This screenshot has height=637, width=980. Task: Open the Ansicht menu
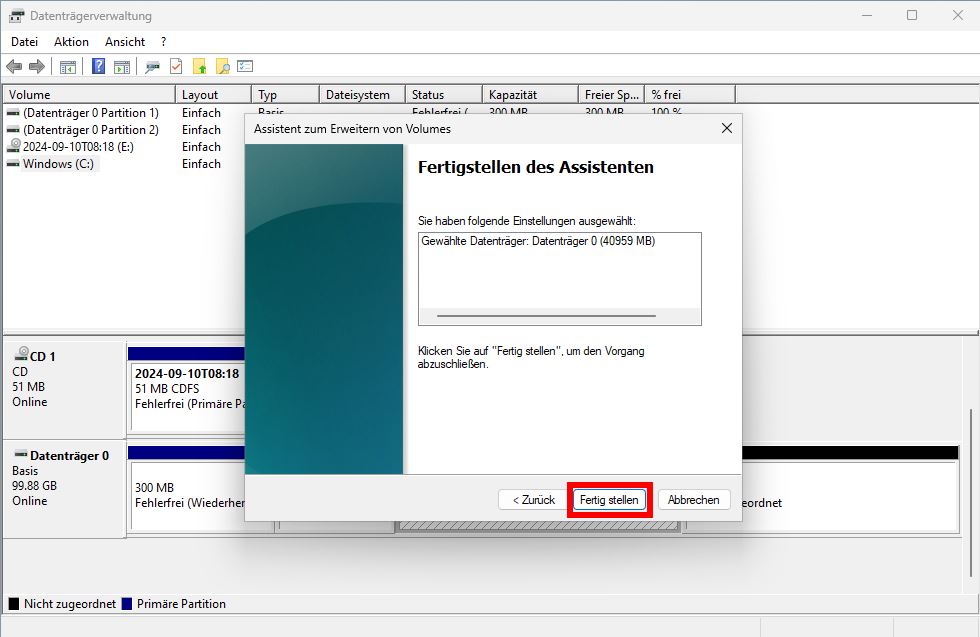point(124,41)
